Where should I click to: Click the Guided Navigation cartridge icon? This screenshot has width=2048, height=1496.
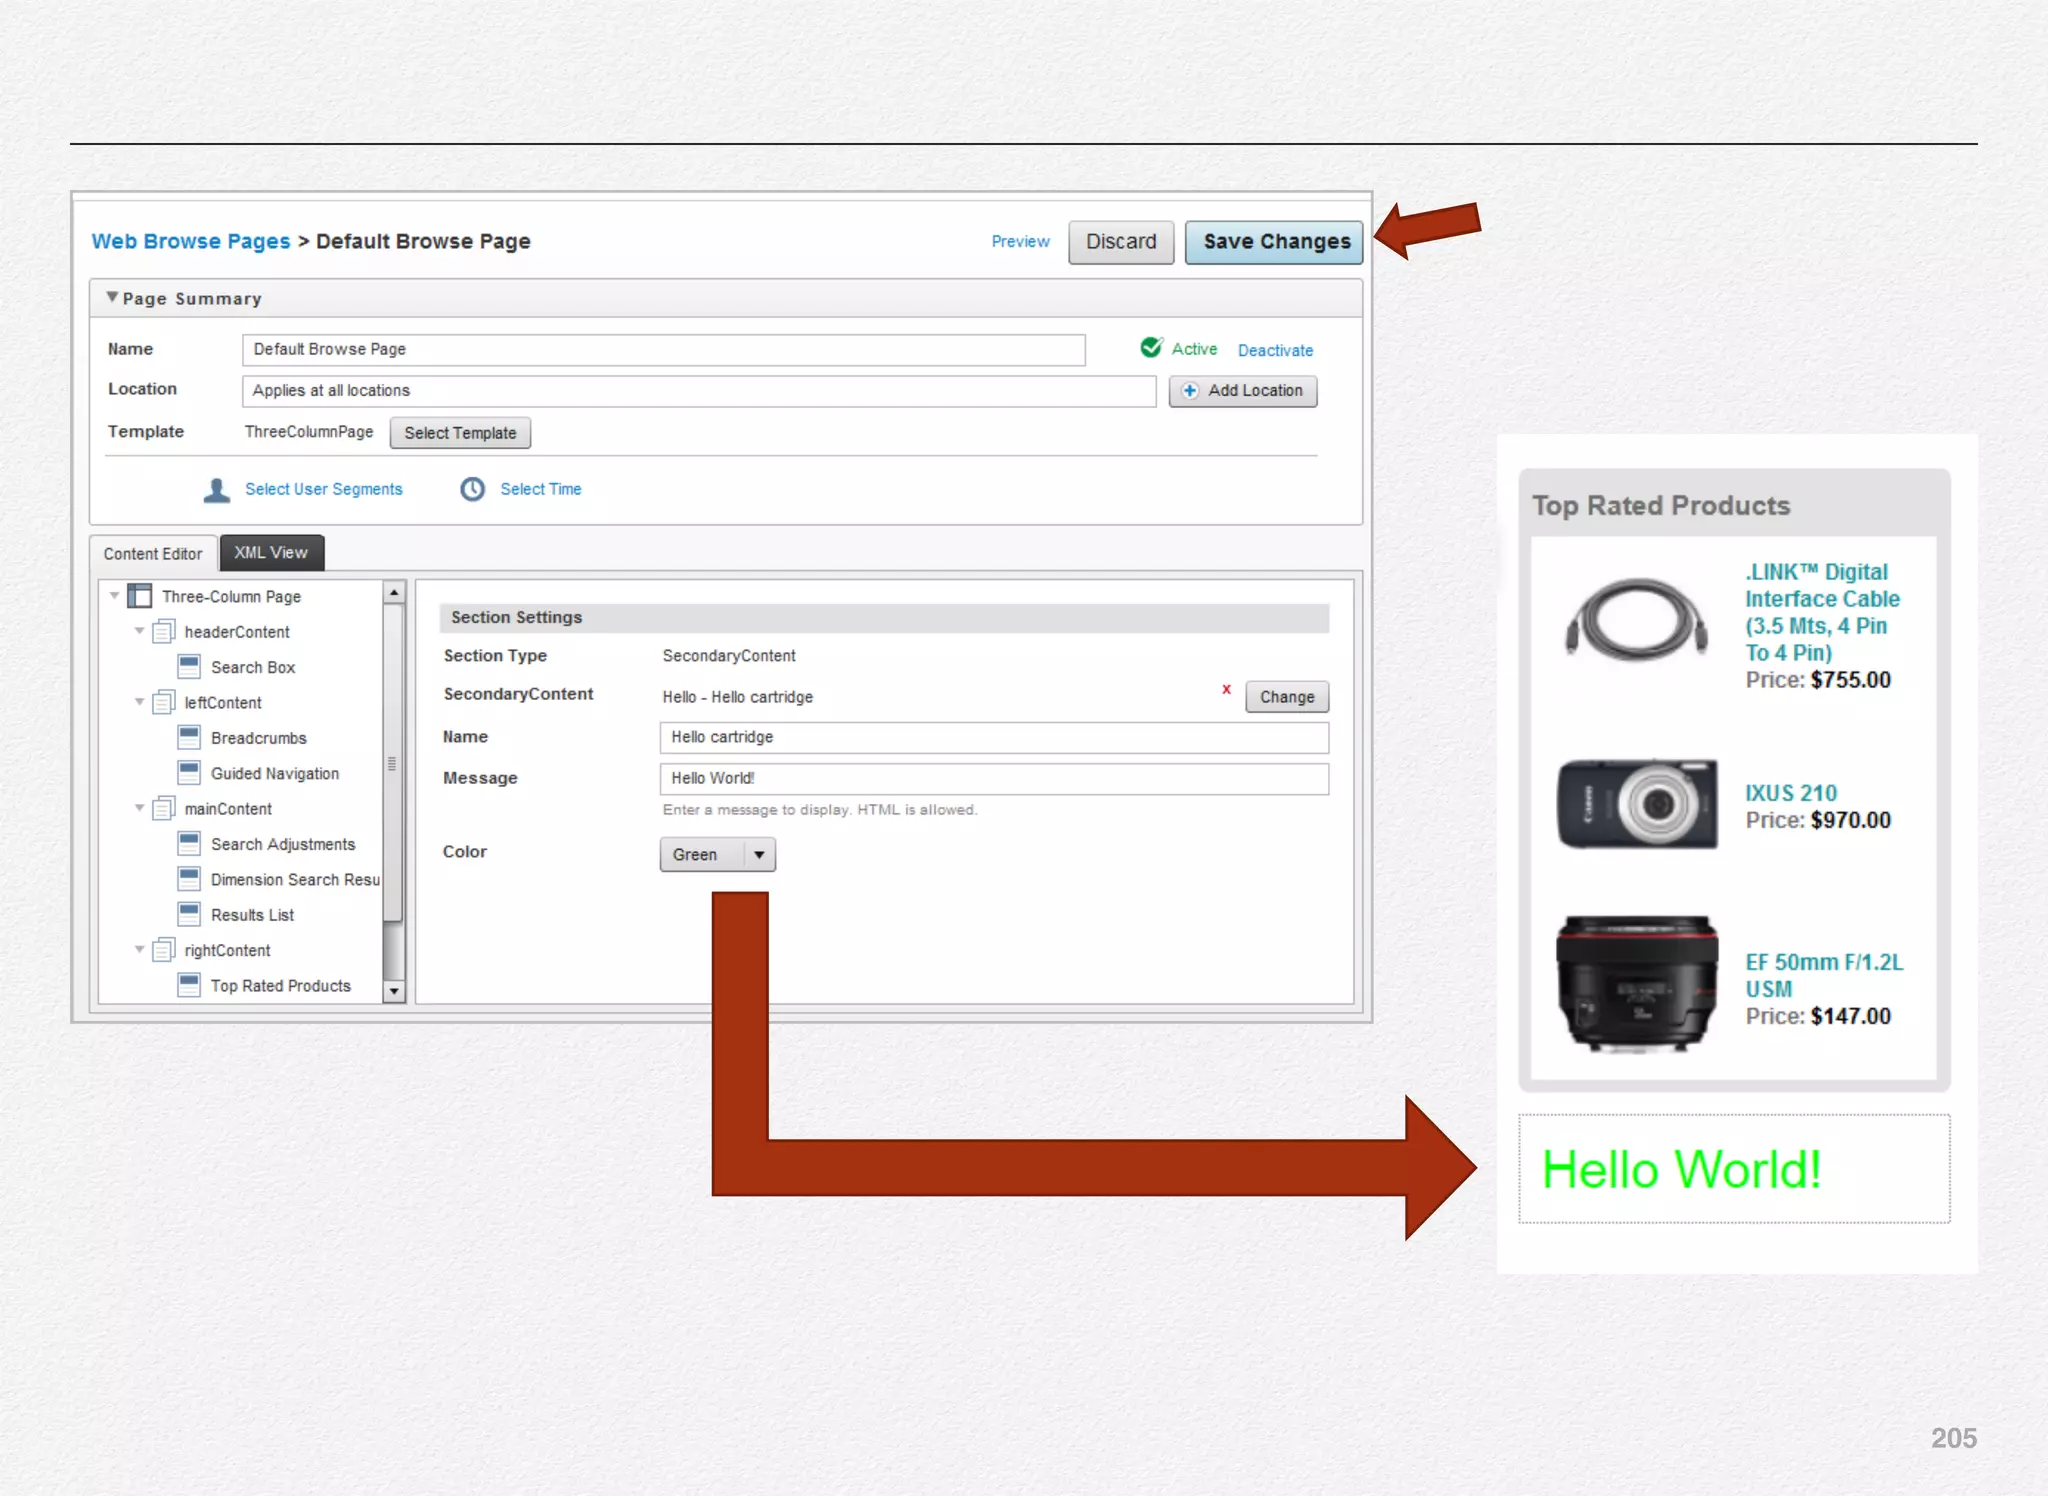(x=188, y=772)
